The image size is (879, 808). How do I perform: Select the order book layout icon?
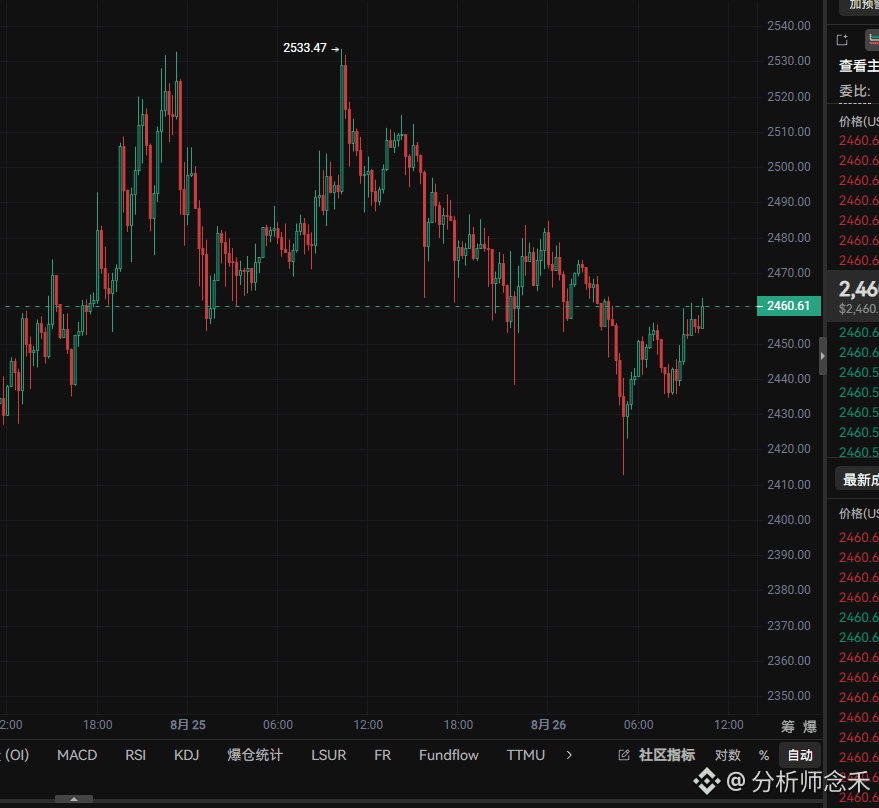872,40
